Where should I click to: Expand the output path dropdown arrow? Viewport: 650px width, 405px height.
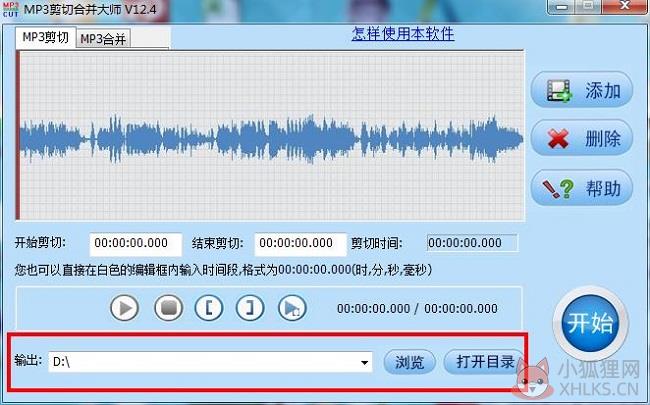[364, 362]
